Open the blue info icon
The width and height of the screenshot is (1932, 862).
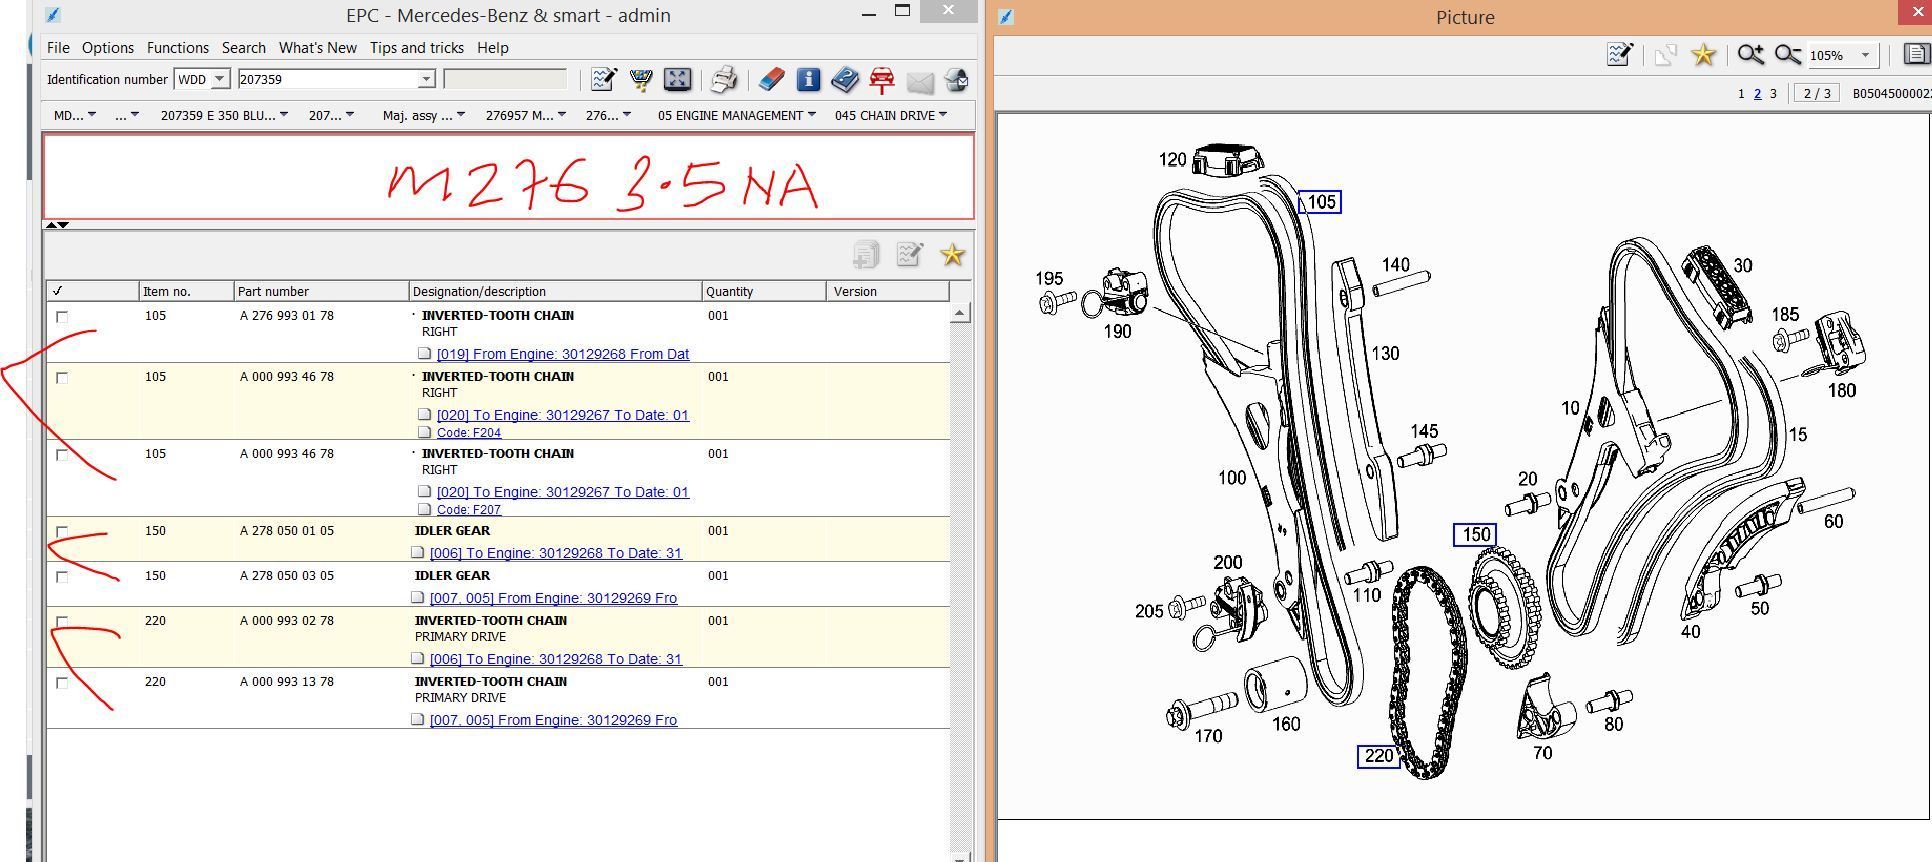808,80
